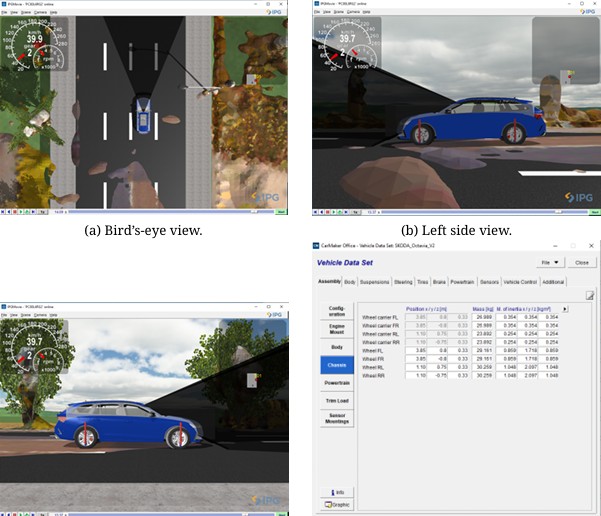The width and height of the screenshot is (601, 516).
Task: Open File dropdown in Vehicle Data Set window
Action: click(550, 263)
